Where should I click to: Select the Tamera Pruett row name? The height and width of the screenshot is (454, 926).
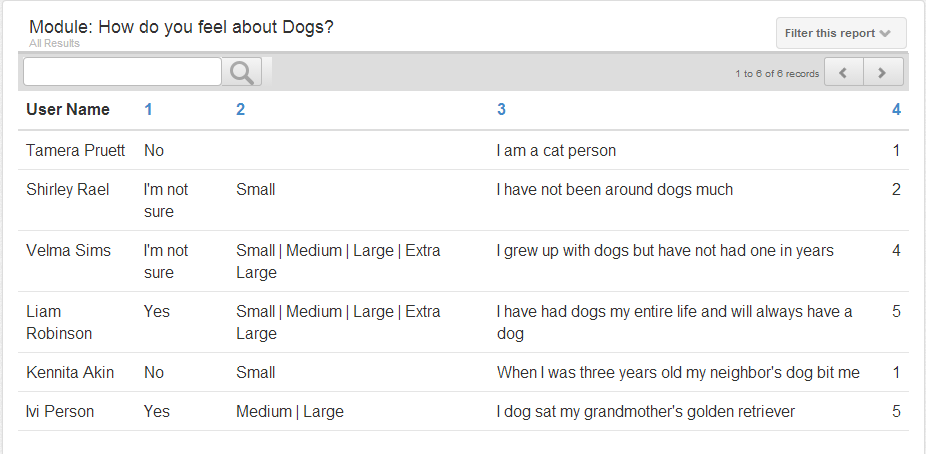click(76, 151)
